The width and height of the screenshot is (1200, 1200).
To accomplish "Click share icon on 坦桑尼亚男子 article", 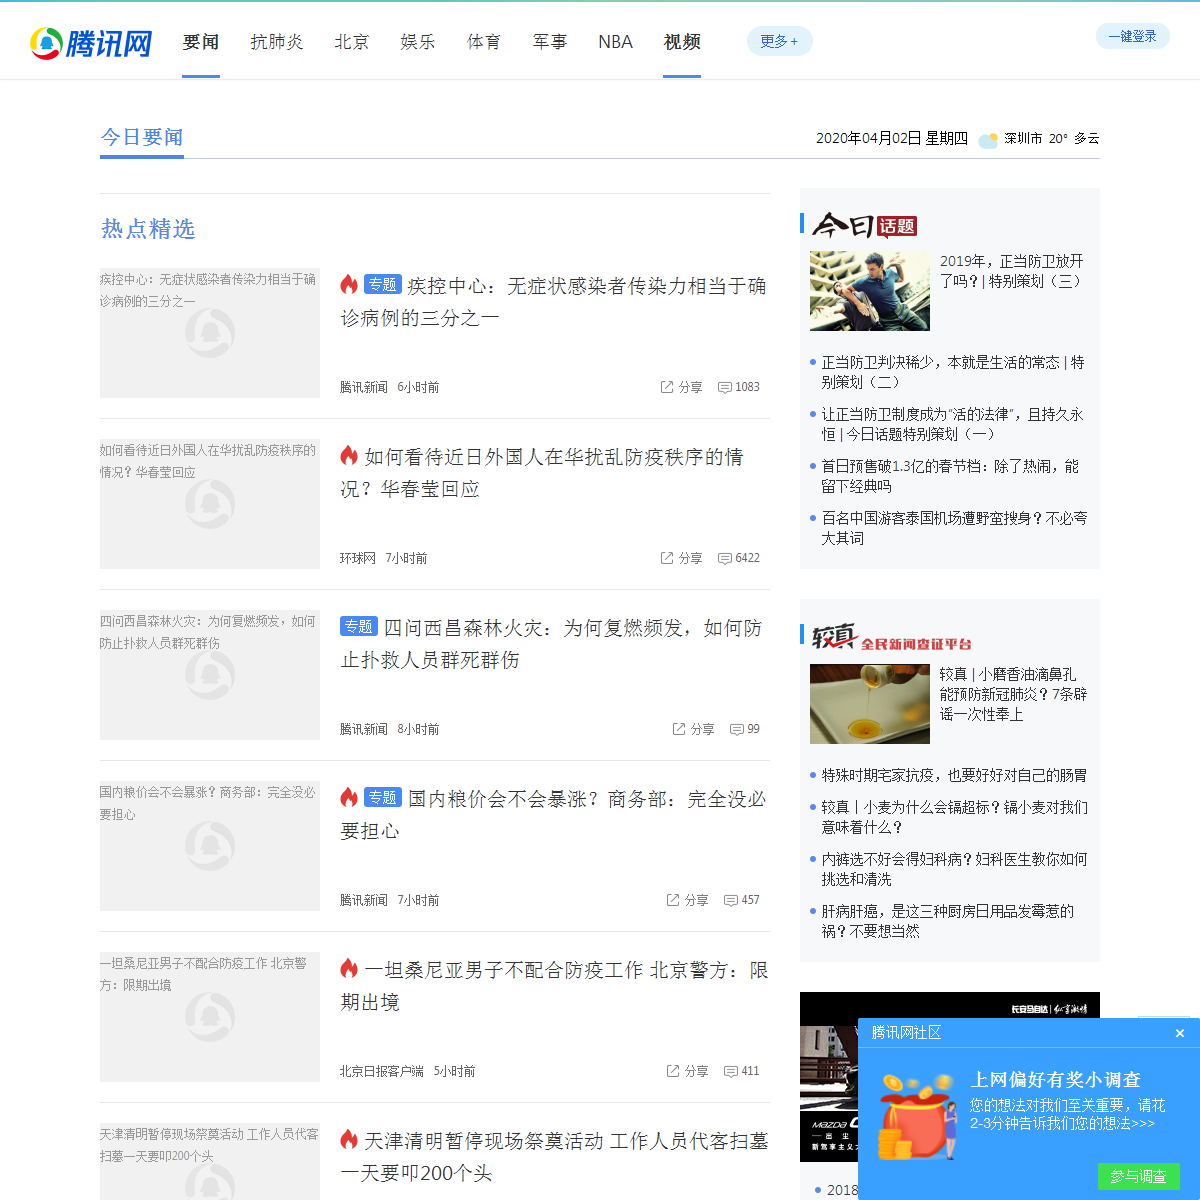I will [x=673, y=1071].
